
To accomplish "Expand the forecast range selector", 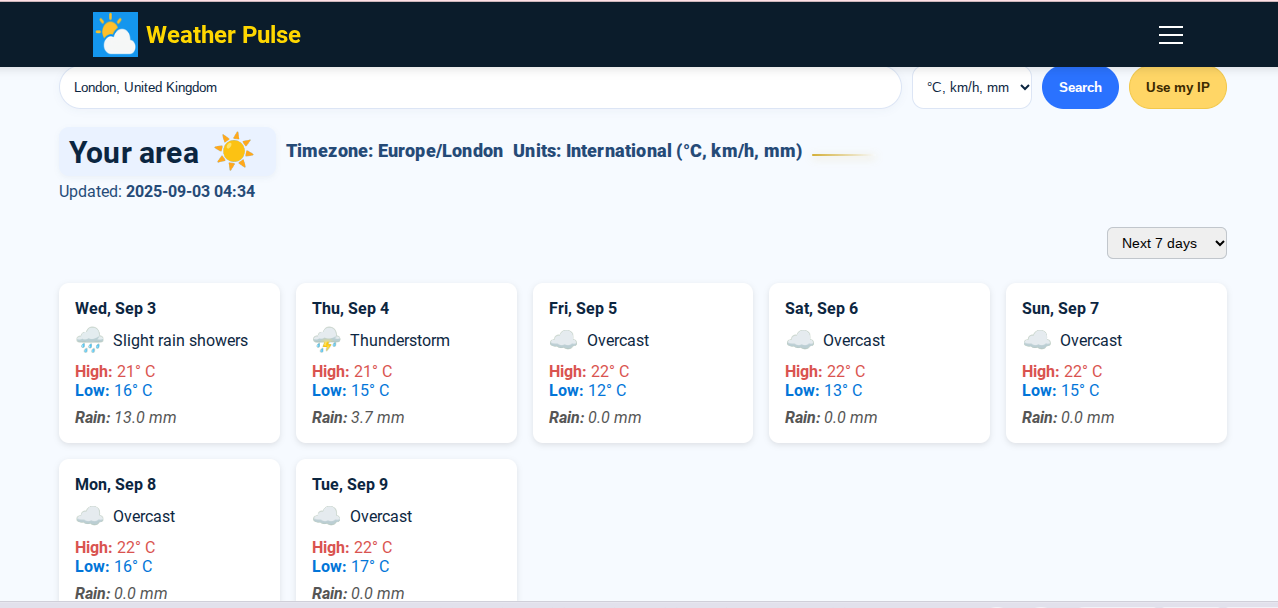I will coord(1166,242).
